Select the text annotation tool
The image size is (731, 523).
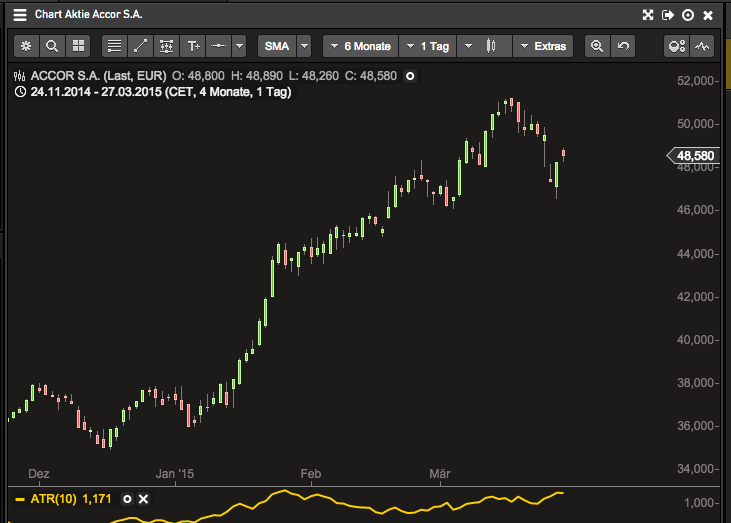193,46
